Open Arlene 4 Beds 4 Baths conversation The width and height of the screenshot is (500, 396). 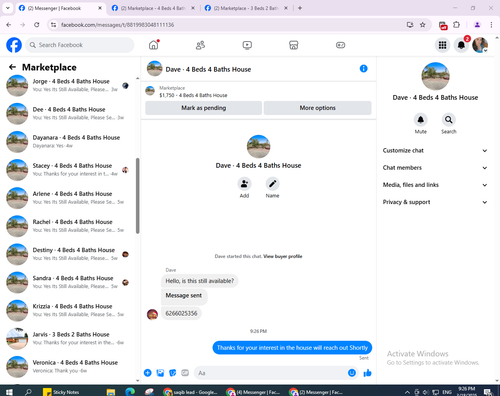pos(68,198)
